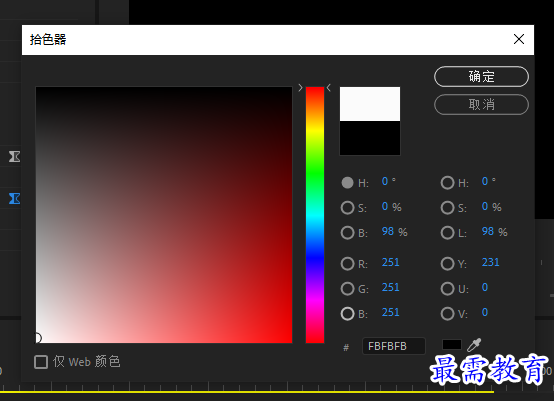This screenshot has width=554, height=401.
Task: Select the L lightness radio button
Action: pos(447,233)
